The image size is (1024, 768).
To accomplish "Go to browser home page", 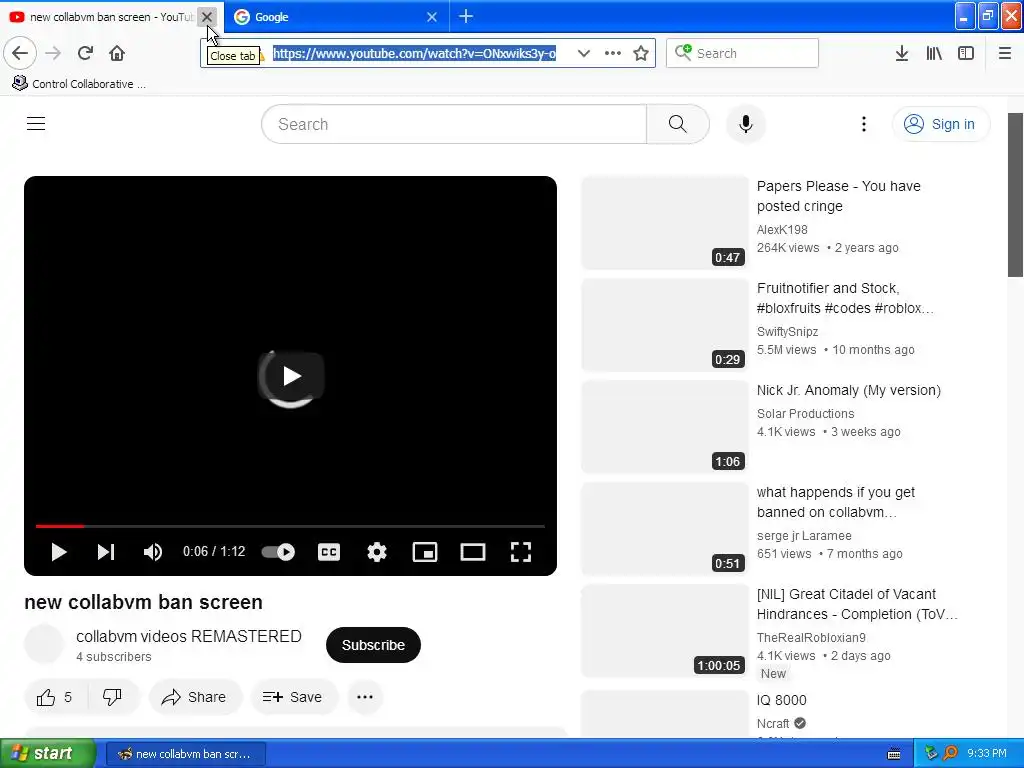I will 117,53.
